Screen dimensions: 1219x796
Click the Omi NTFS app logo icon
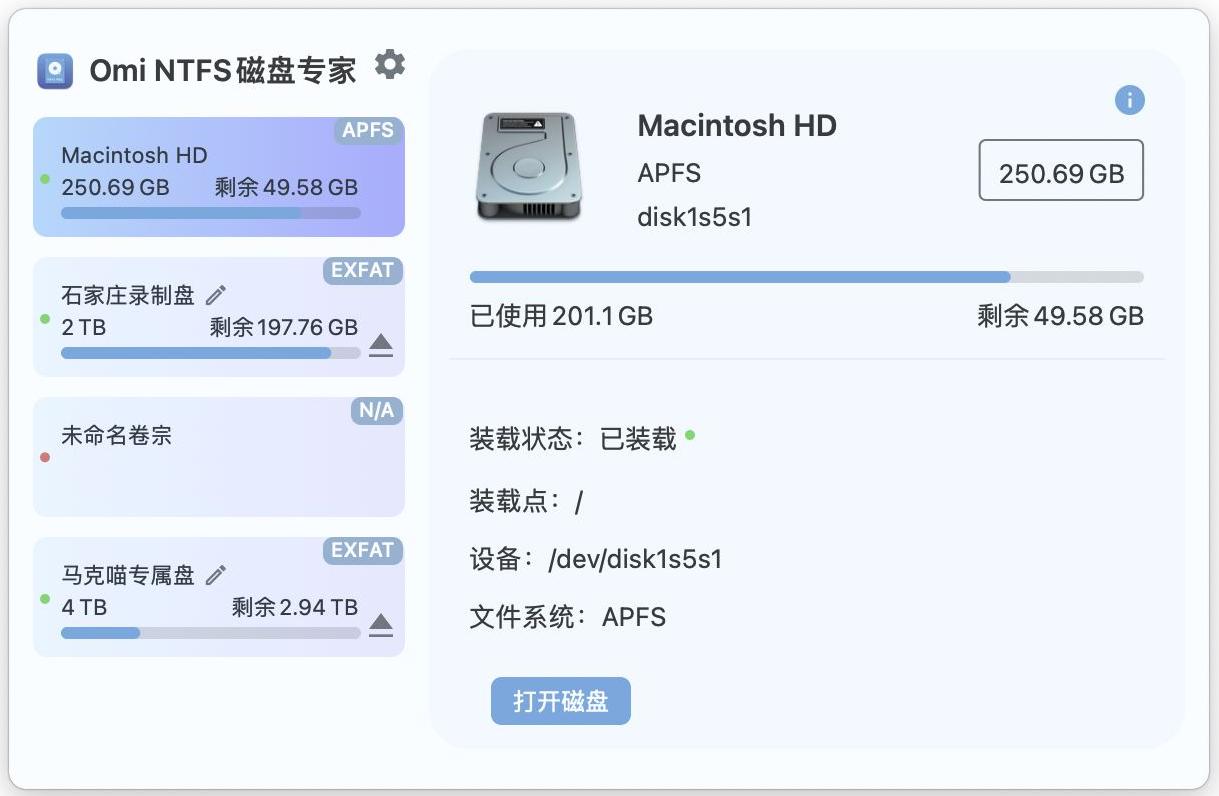[x=55, y=71]
